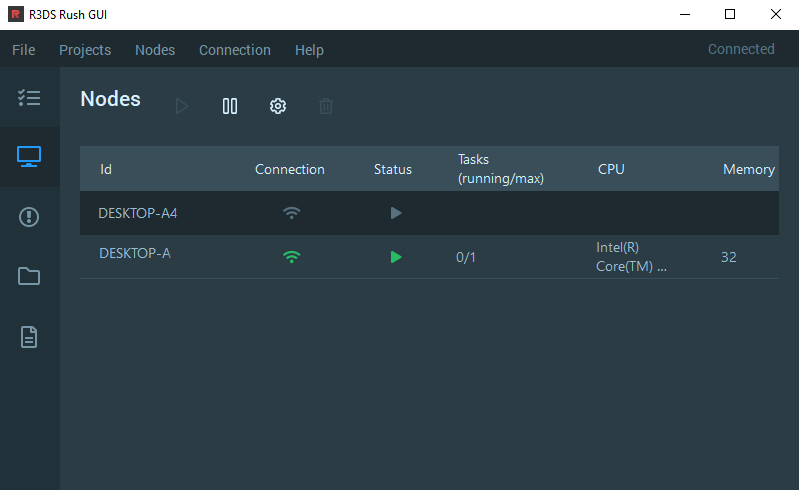Click the 0/1 tasks value
Viewport: 799px width, 490px height.
pyautogui.click(x=466, y=257)
